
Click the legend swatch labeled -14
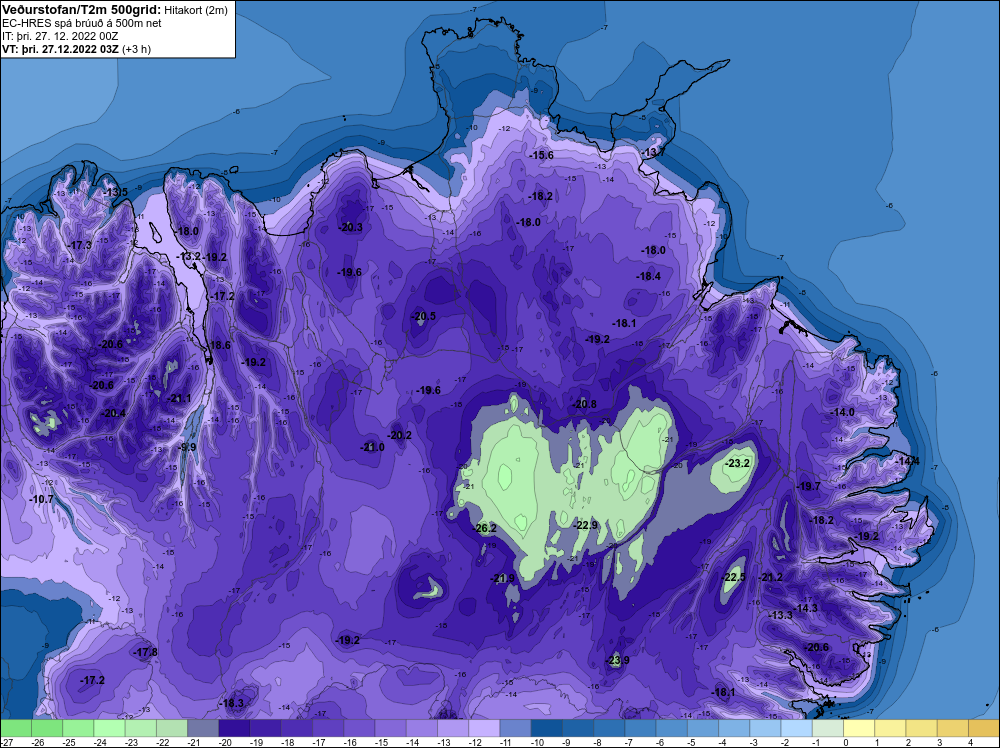(x=422, y=729)
